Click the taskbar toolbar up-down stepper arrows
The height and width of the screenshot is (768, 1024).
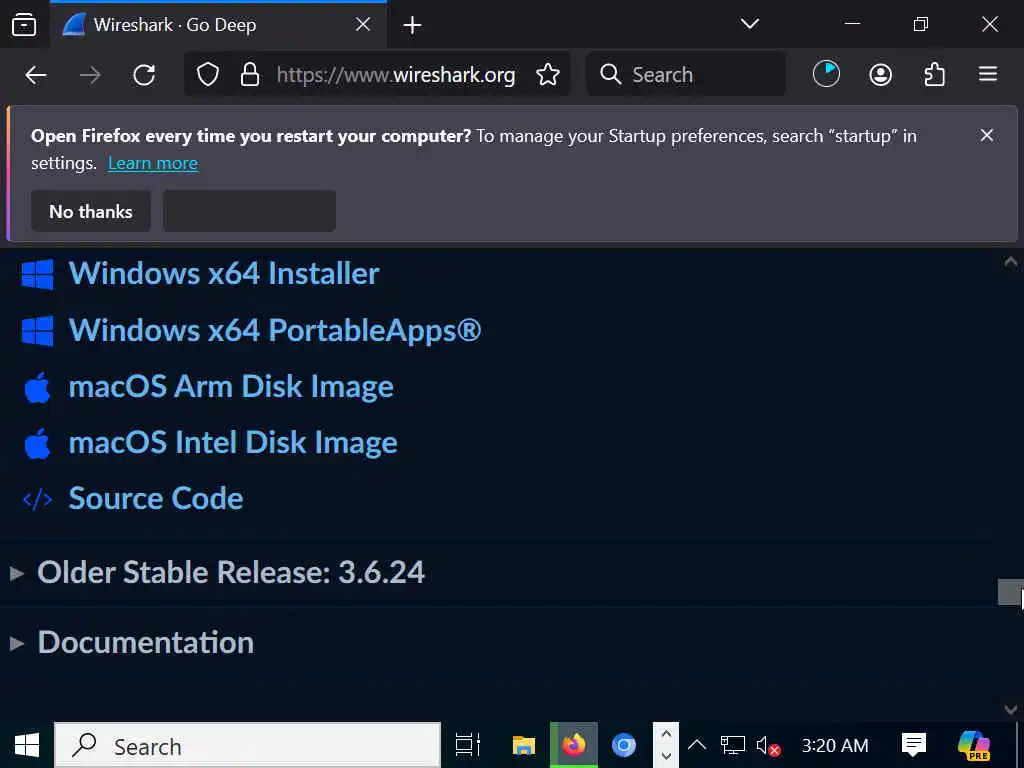[x=666, y=744]
